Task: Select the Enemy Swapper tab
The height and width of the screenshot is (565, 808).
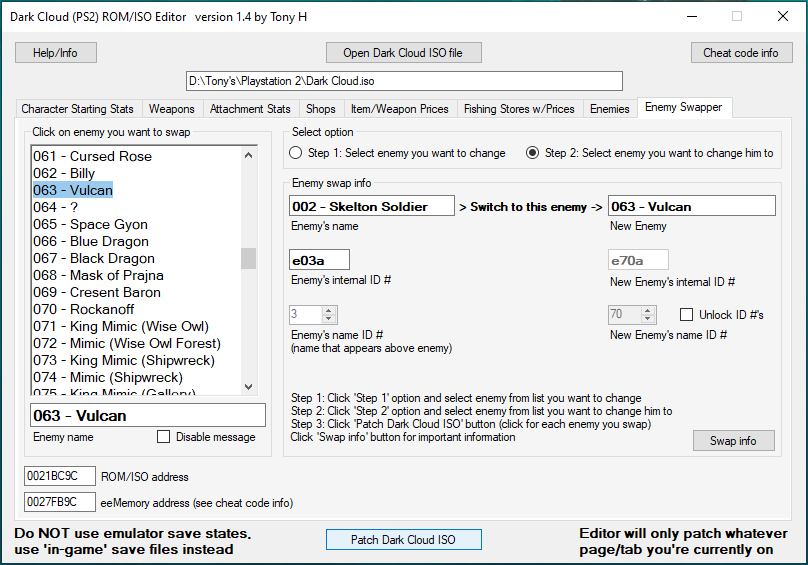Action: (x=684, y=107)
